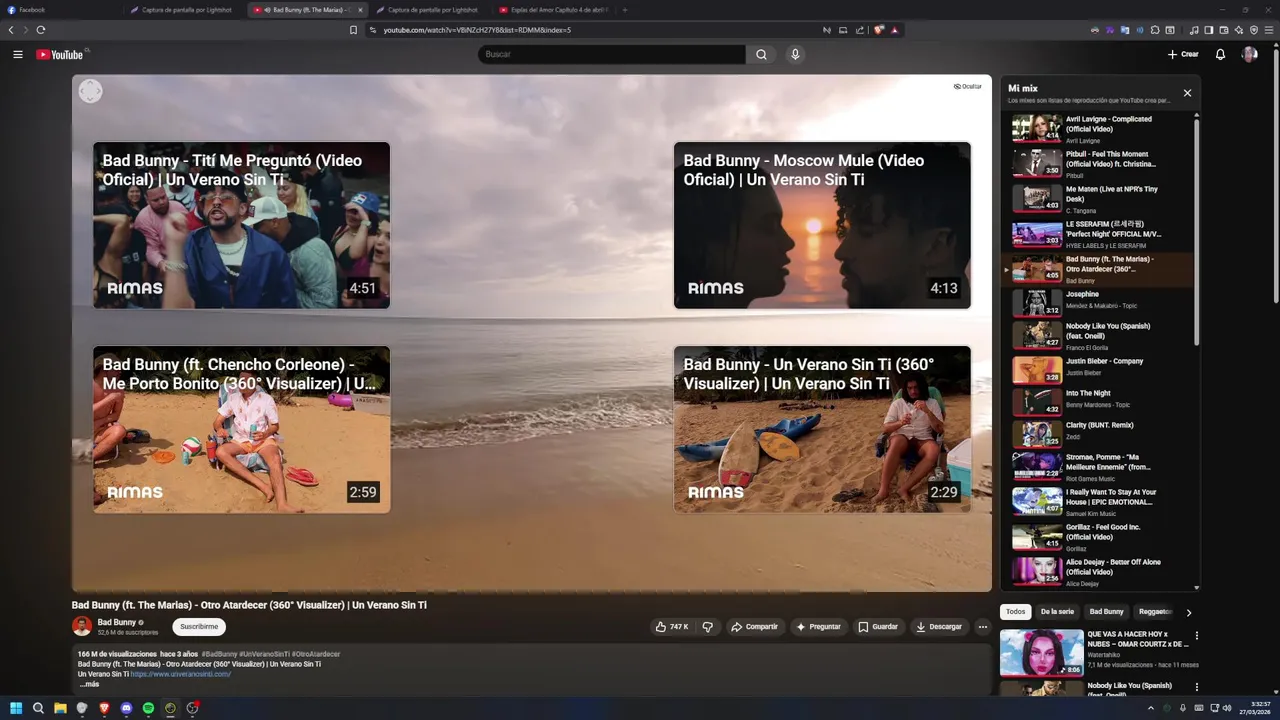
Task: Open QUE VAS A HACER HOY recommended thumbnail
Action: pos(1041,652)
